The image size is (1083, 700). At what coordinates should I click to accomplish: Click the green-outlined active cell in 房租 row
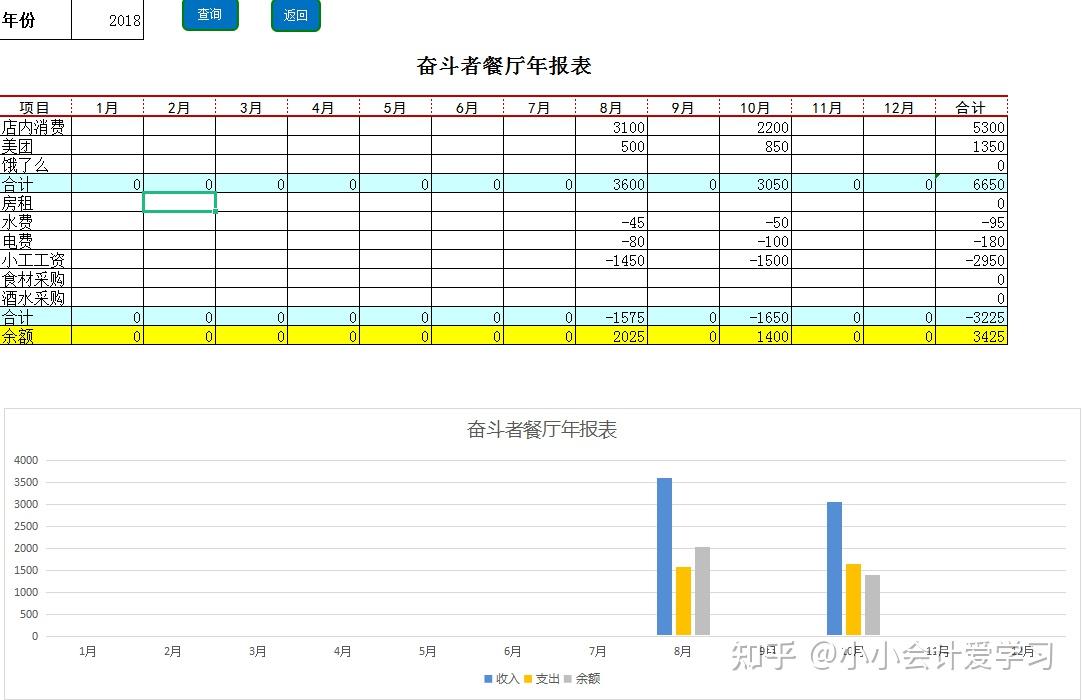pos(180,202)
